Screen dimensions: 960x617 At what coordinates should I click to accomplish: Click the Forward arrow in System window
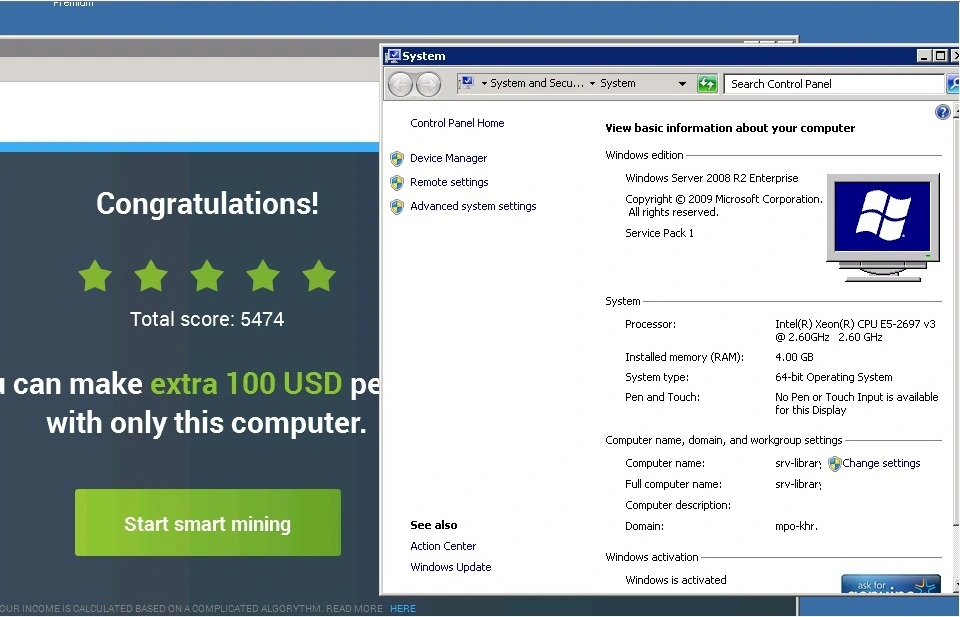click(428, 84)
